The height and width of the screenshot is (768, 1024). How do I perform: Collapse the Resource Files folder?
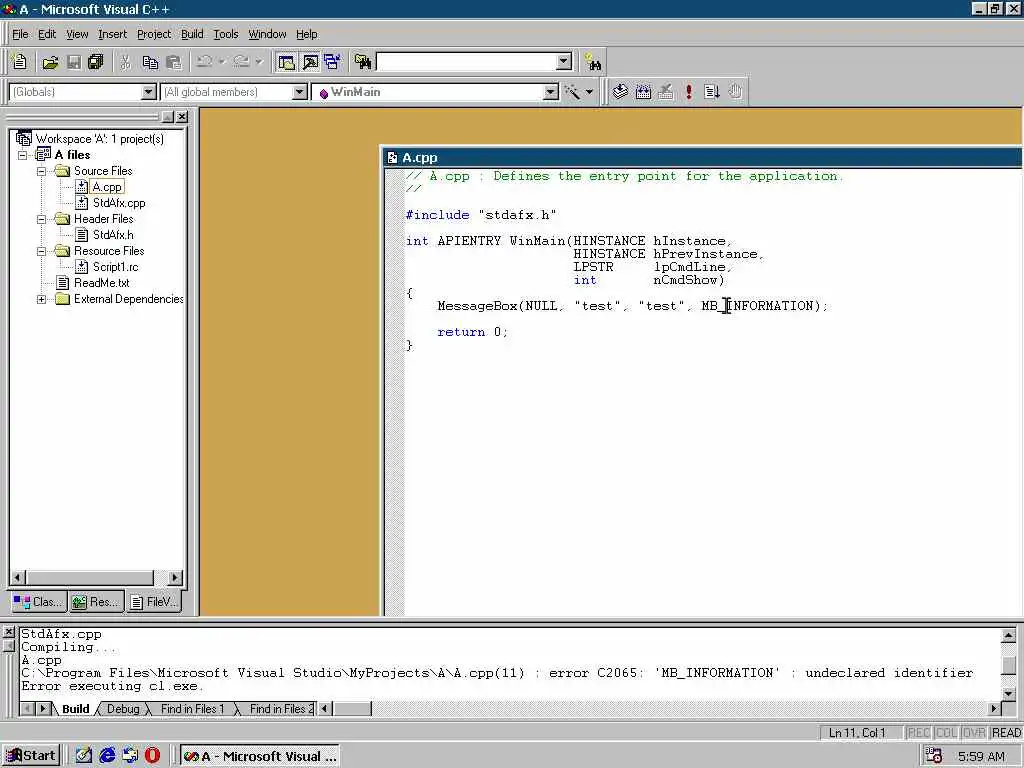click(x=41, y=251)
